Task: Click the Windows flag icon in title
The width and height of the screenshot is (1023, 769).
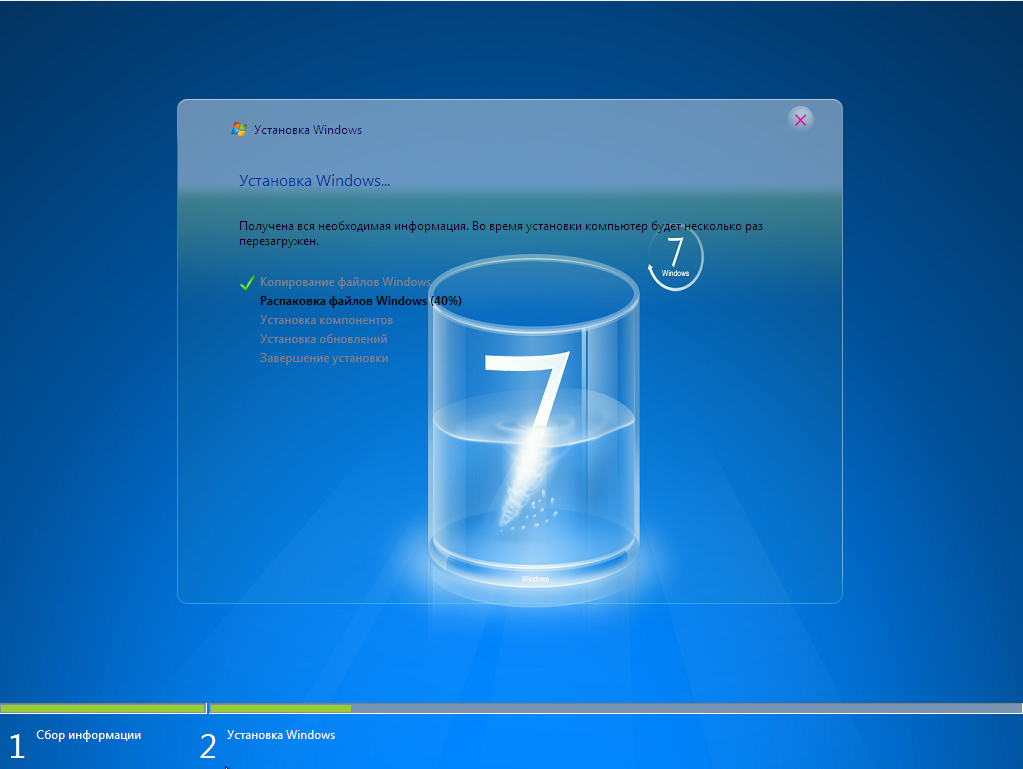Action: [x=239, y=129]
